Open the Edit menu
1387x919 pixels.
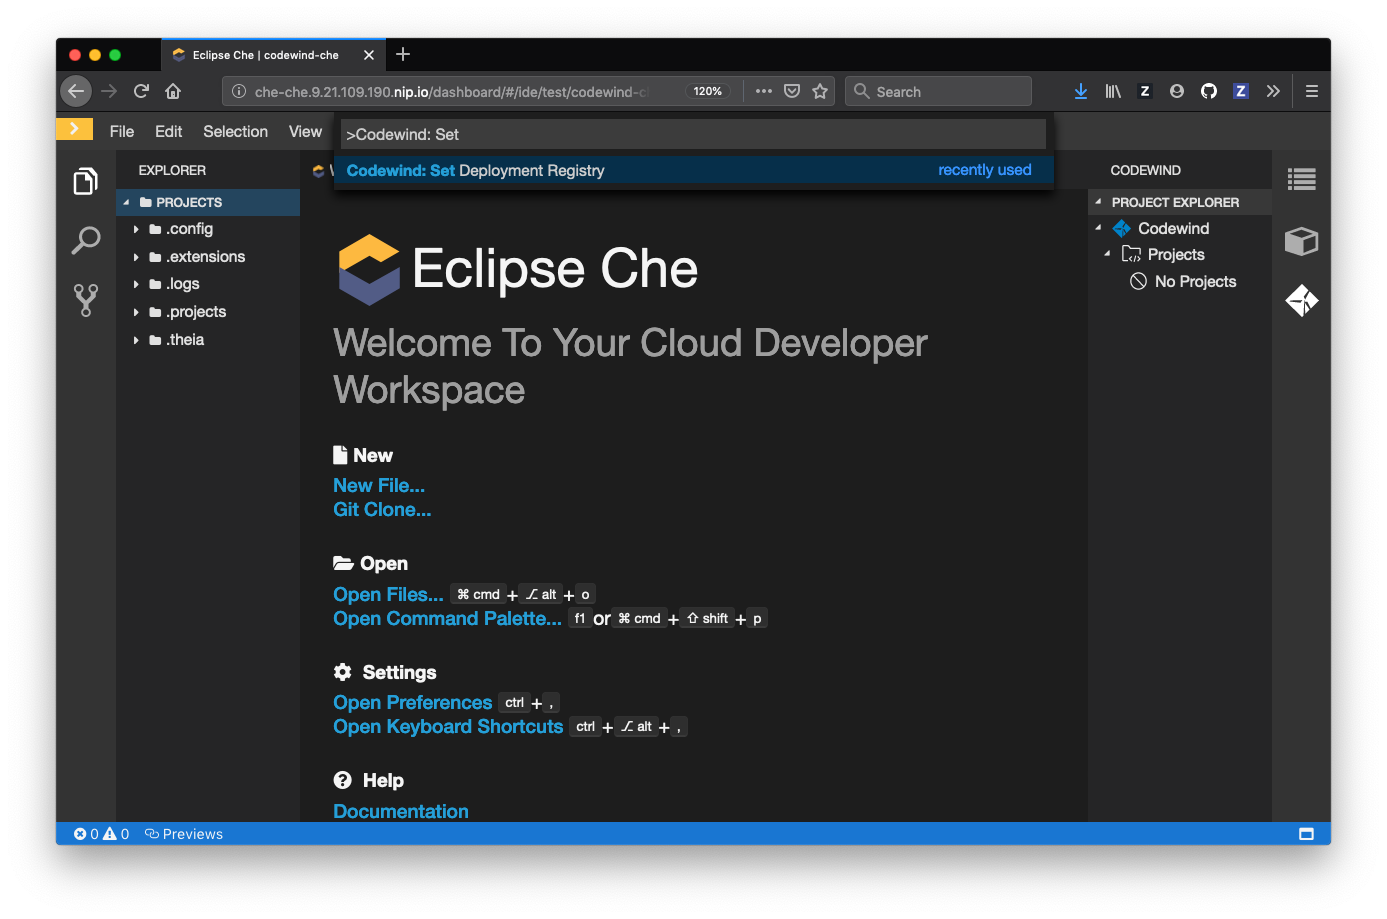[168, 131]
